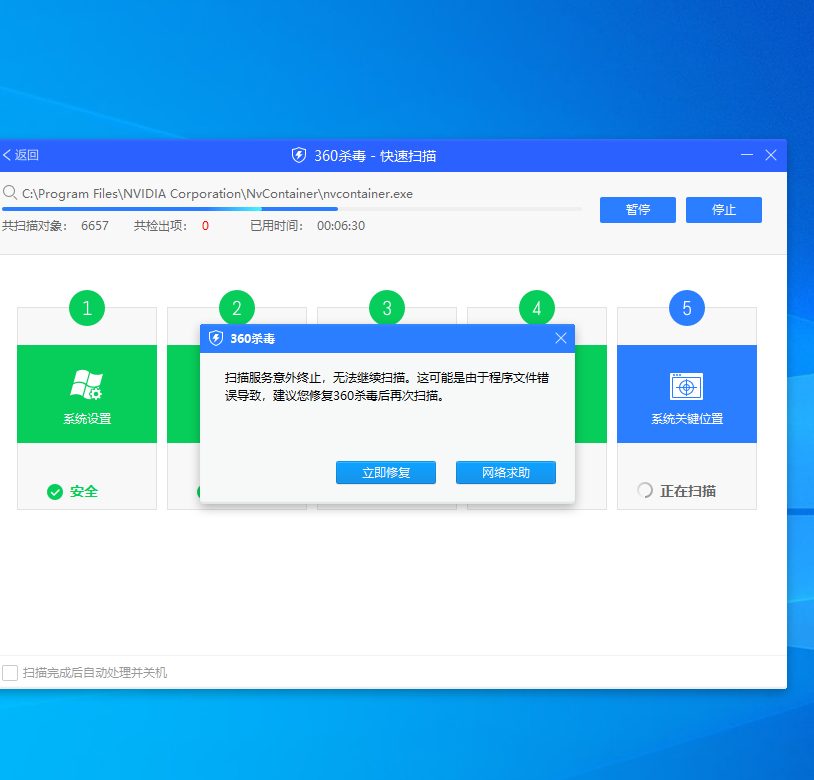
Task: Dismiss the error dialog with its X button
Action: point(561,338)
